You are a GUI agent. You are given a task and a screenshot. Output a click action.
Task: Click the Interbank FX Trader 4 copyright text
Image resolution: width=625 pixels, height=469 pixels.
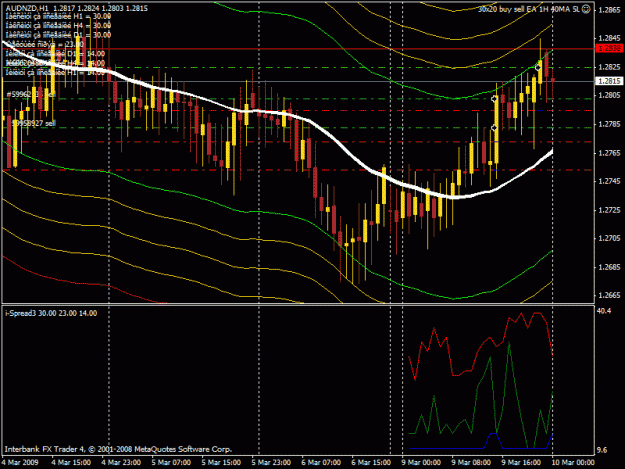click(118, 449)
